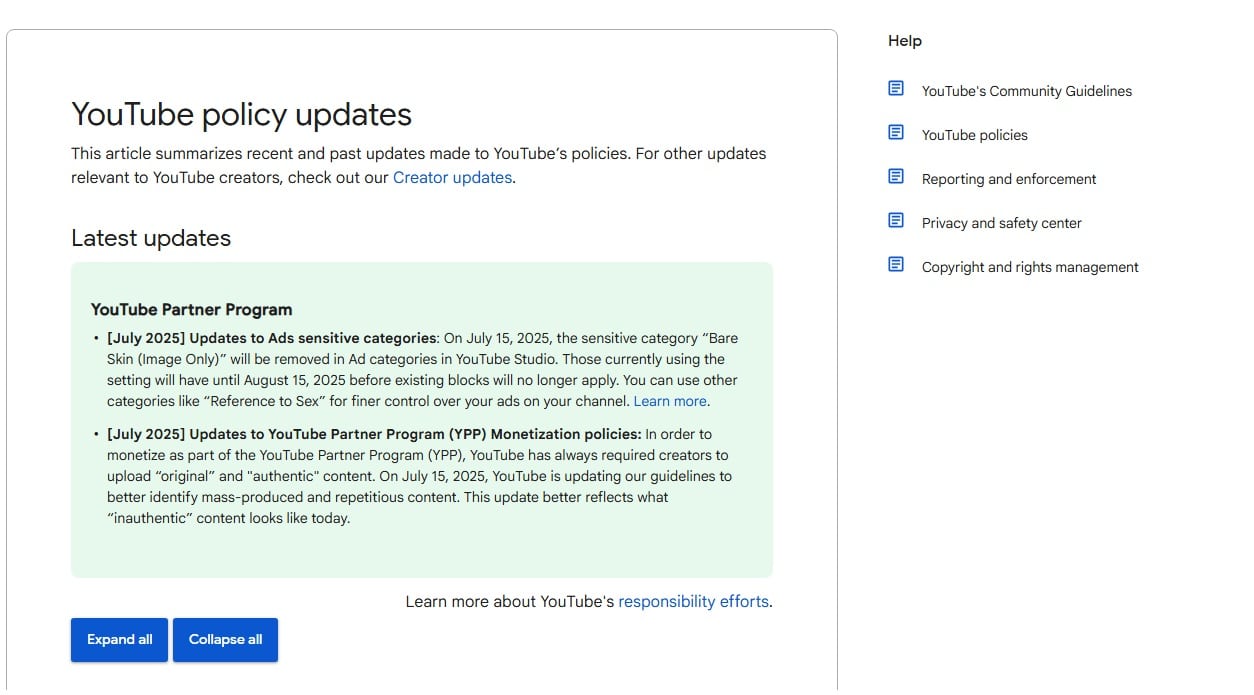The image size is (1254, 695).
Task: Open the responsibility efforts link
Action: pos(694,602)
